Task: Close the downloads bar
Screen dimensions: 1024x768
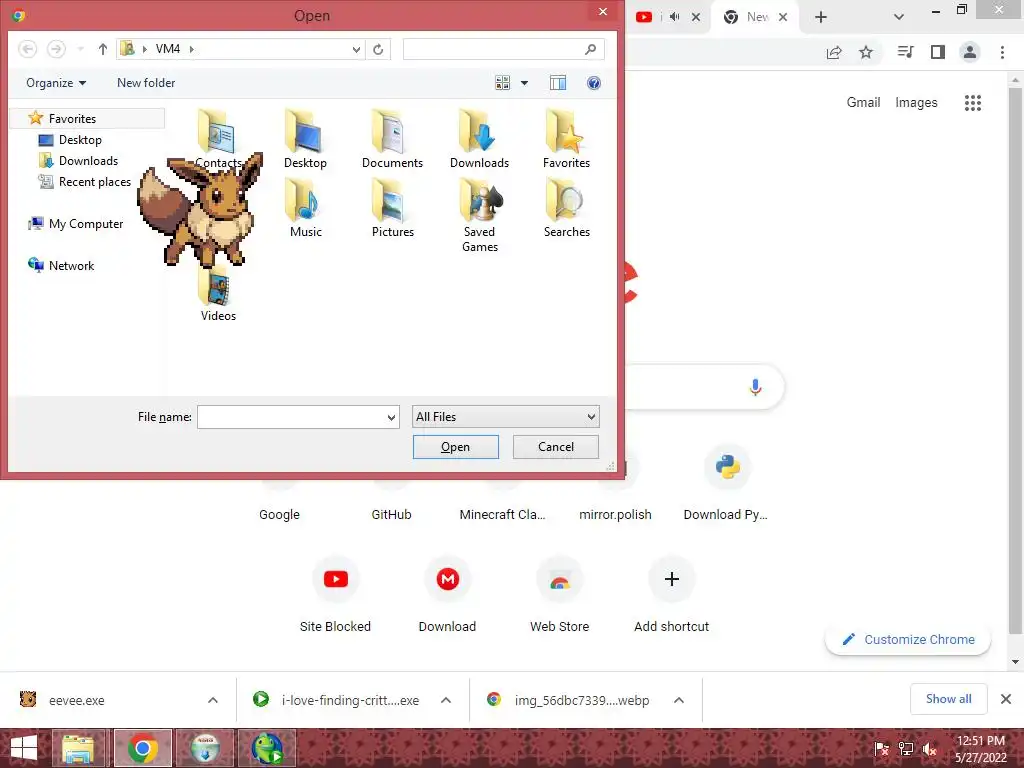Action: pos(1006,699)
